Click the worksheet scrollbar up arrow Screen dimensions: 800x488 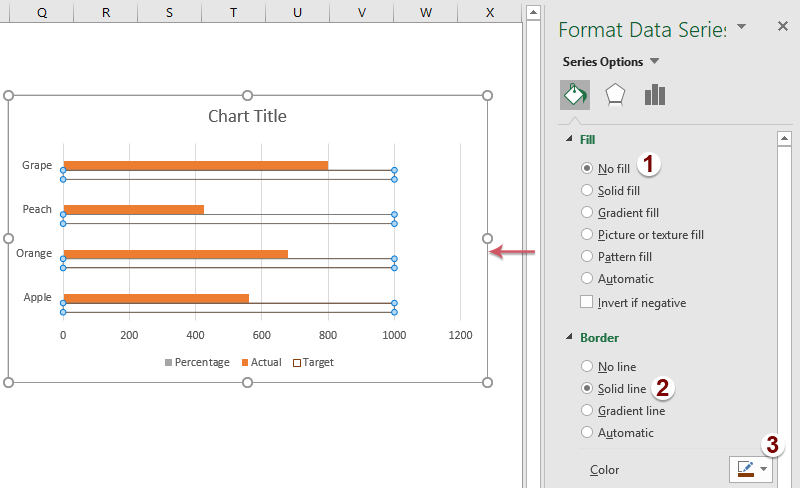pyautogui.click(x=533, y=12)
